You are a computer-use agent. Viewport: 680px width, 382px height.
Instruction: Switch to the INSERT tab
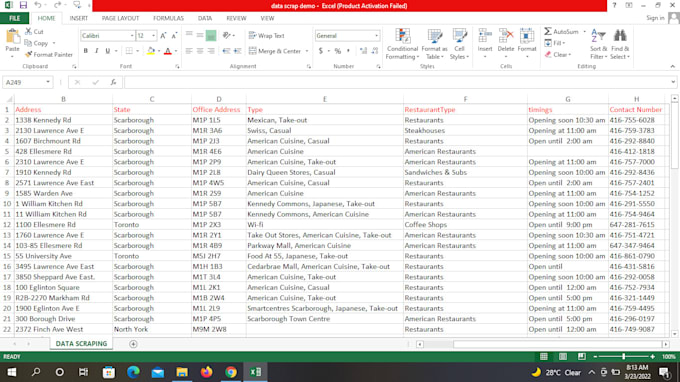[78, 18]
